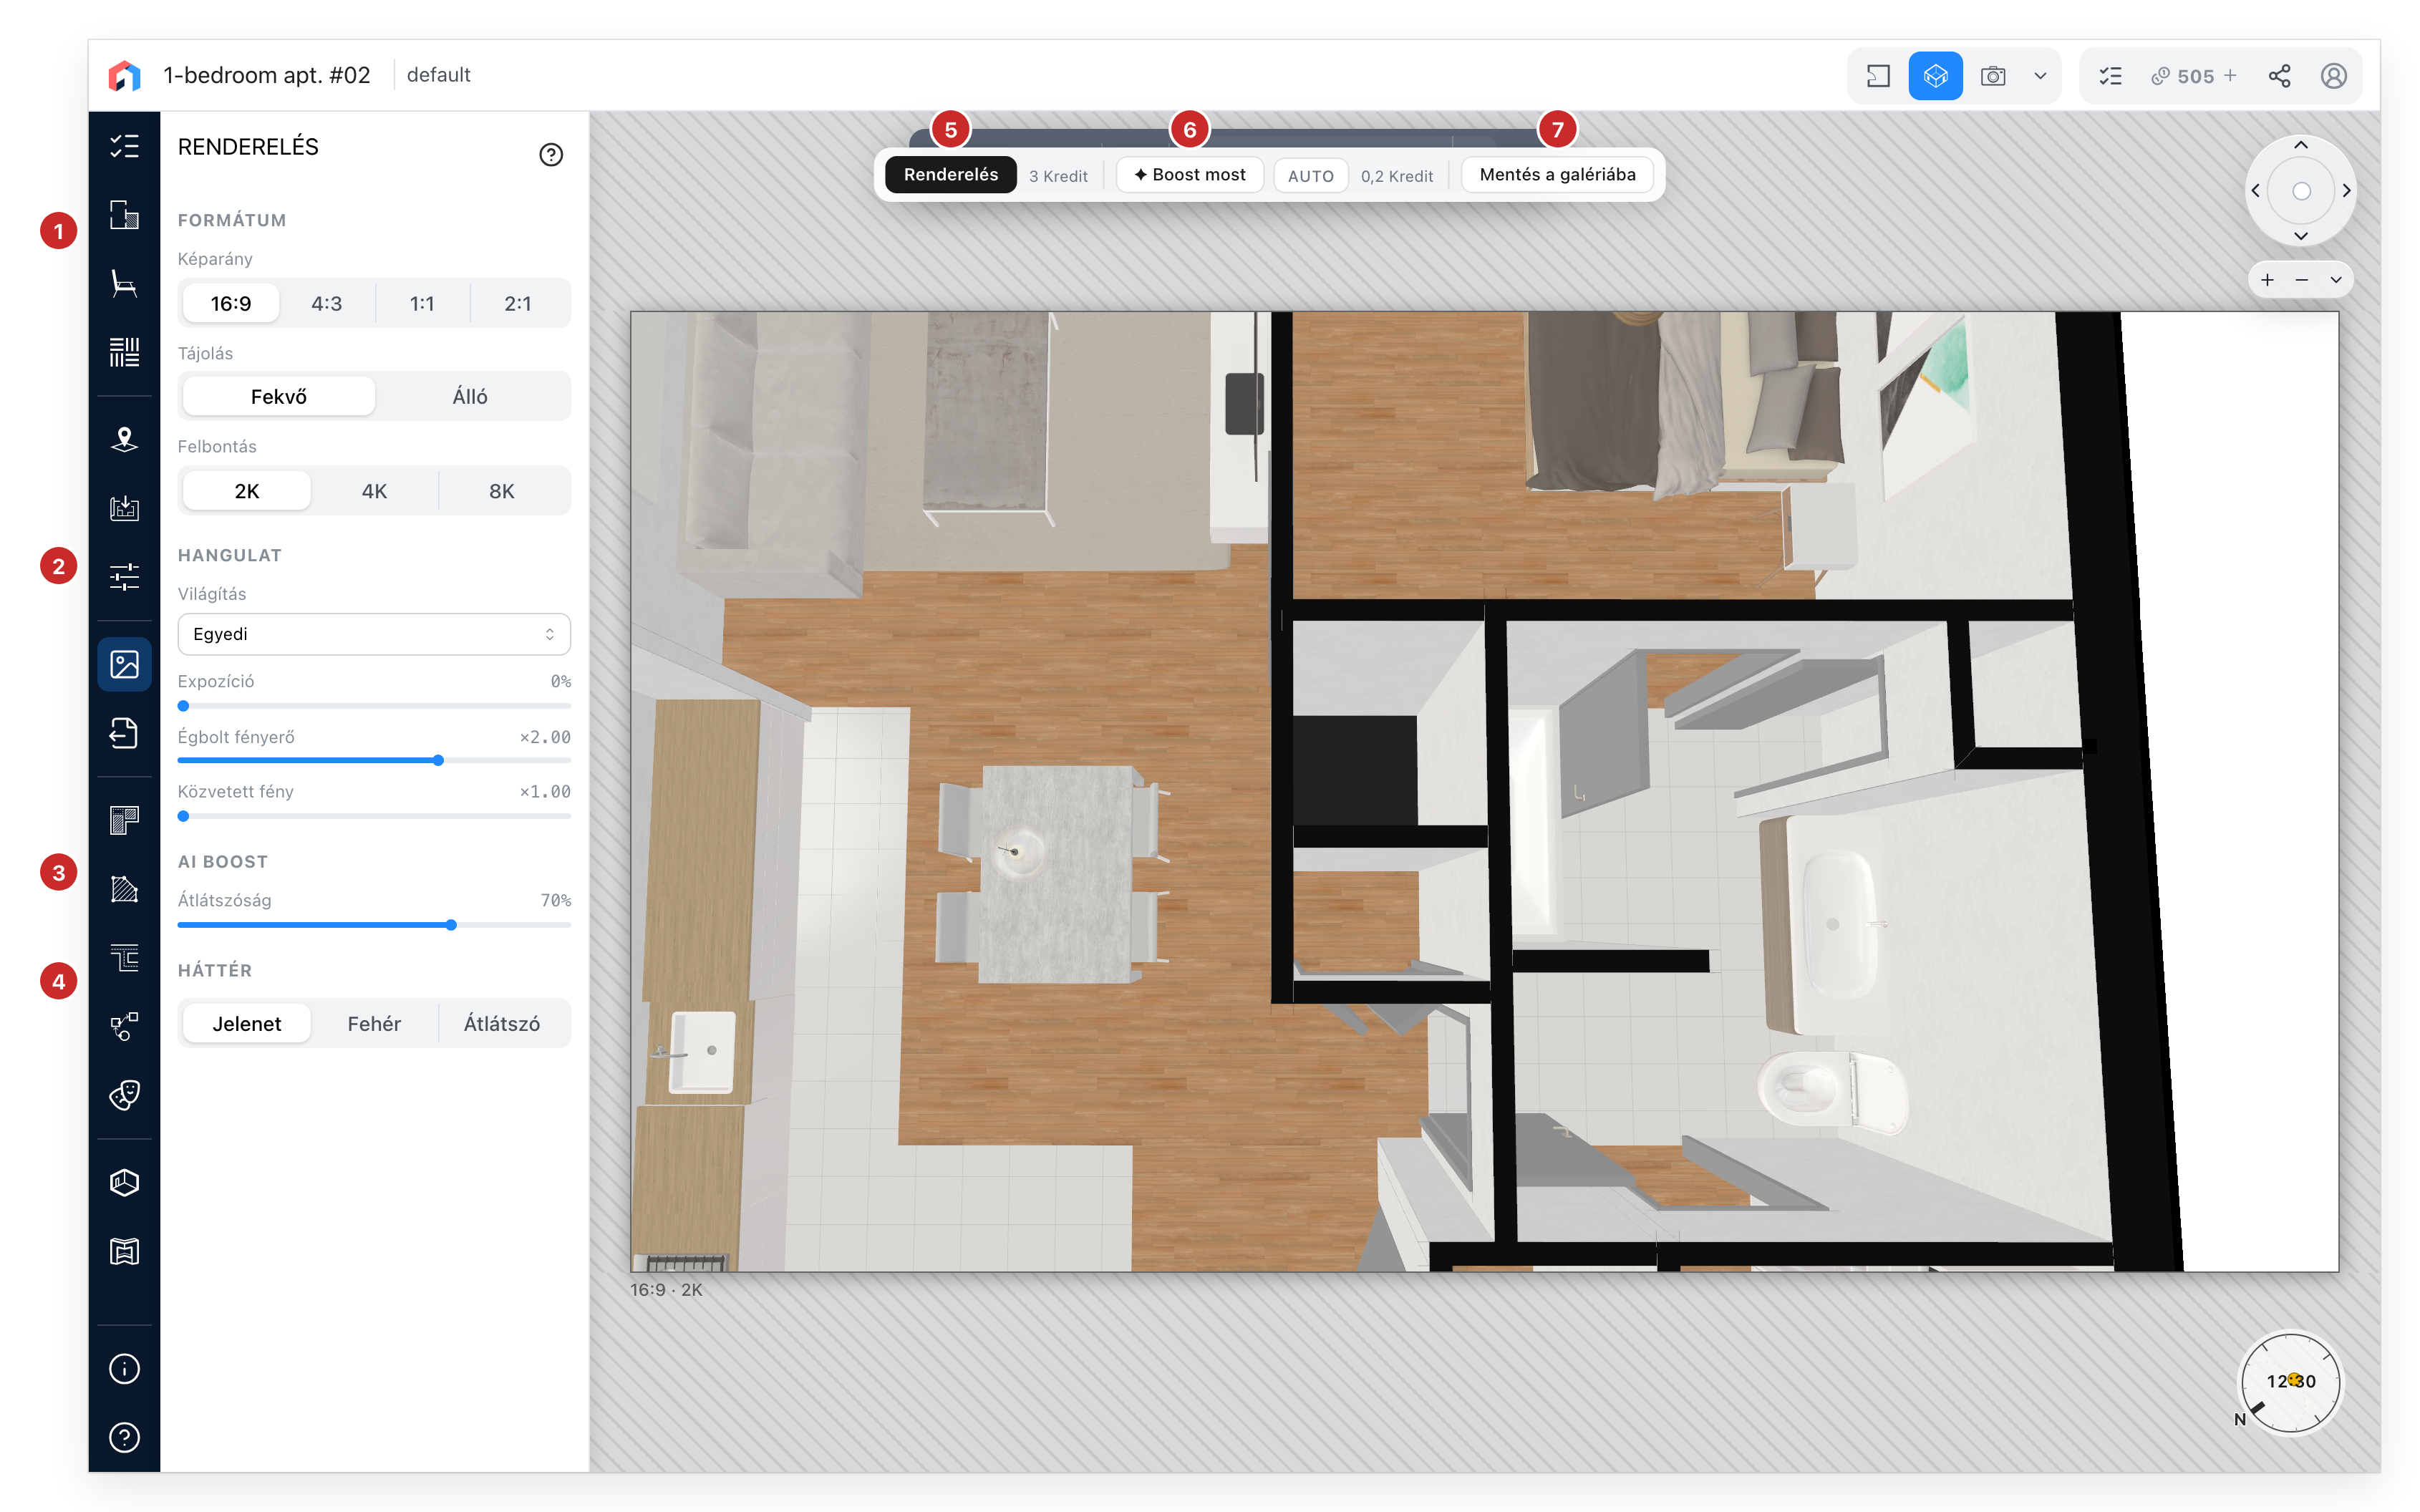
Task: Select the 1:1 aspect ratio
Action: [x=422, y=304]
